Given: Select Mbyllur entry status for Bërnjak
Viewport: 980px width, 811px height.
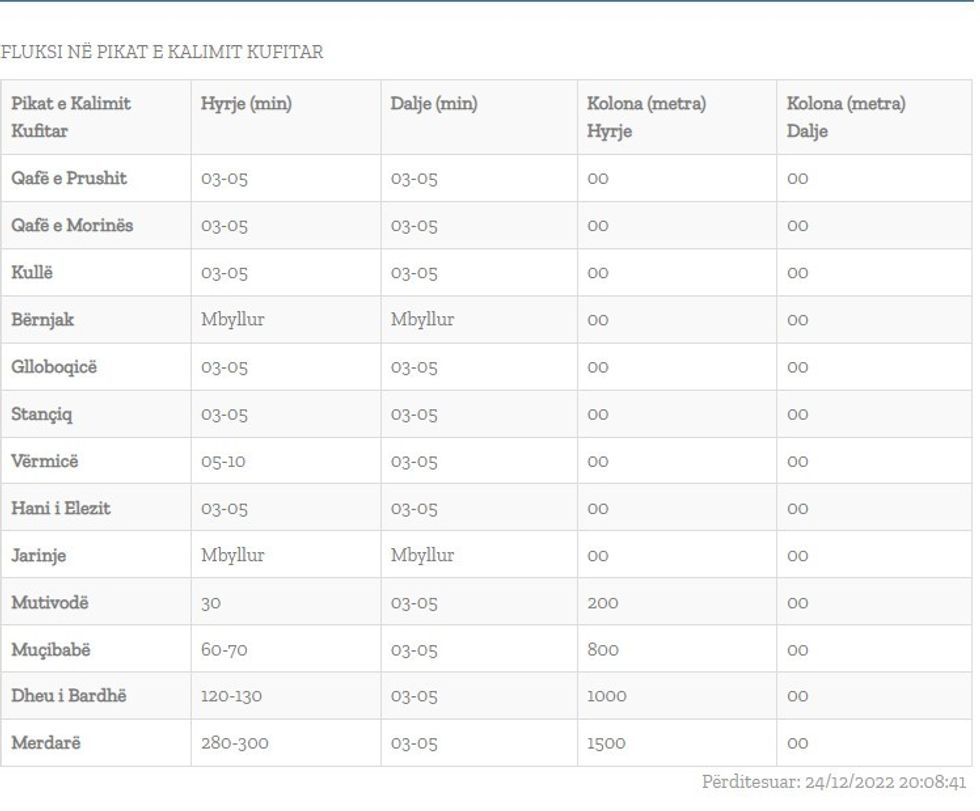Looking at the screenshot, I should (232, 320).
